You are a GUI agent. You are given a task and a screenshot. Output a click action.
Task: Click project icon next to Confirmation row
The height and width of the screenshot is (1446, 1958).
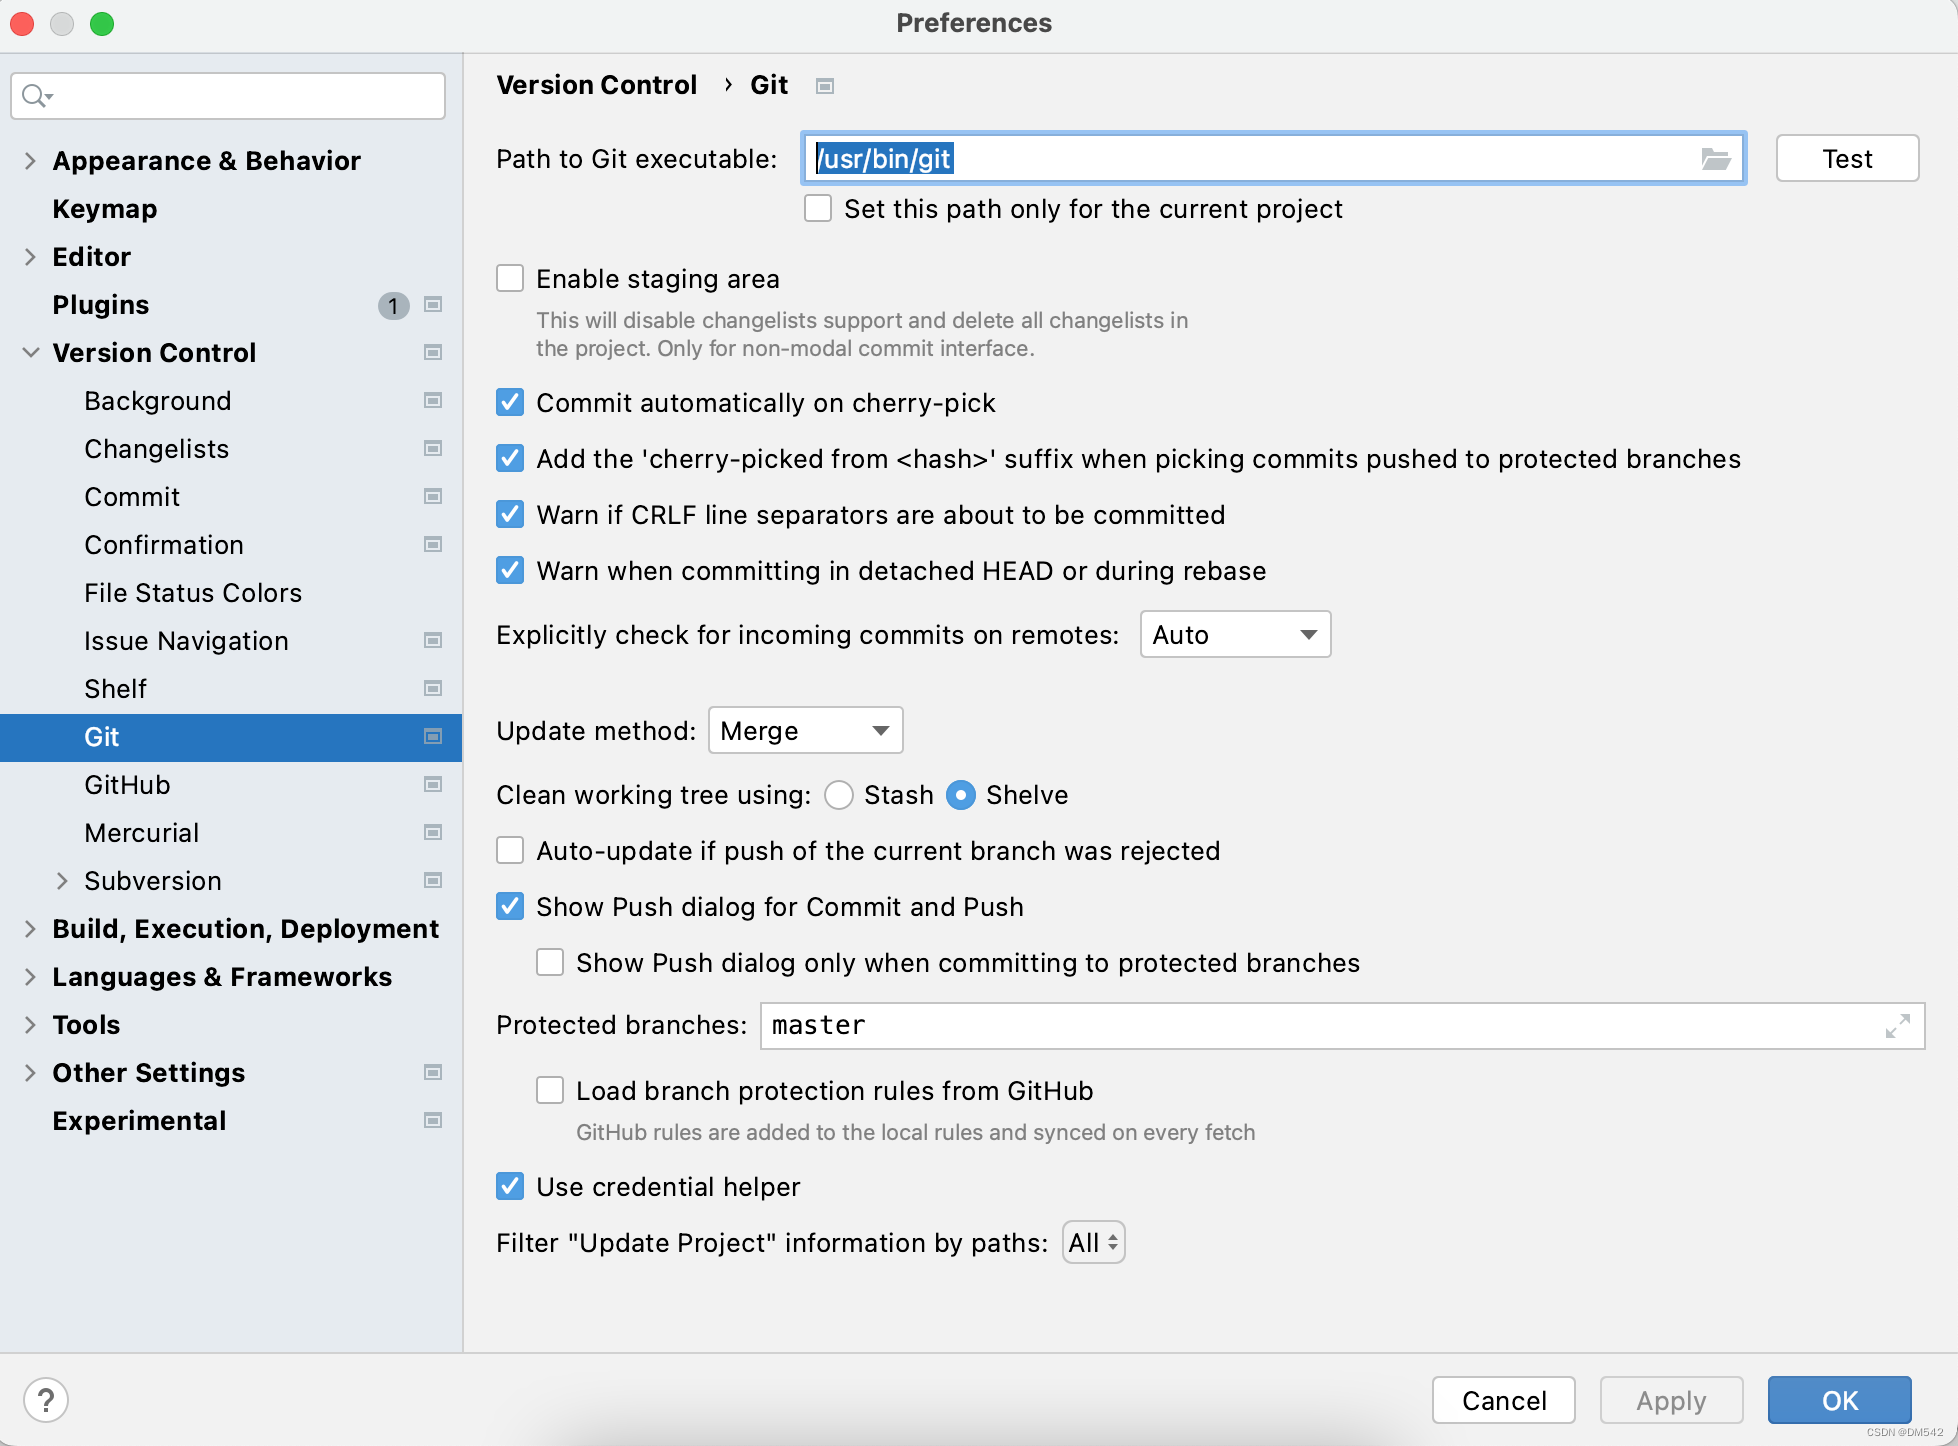pyautogui.click(x=433, y=544)
